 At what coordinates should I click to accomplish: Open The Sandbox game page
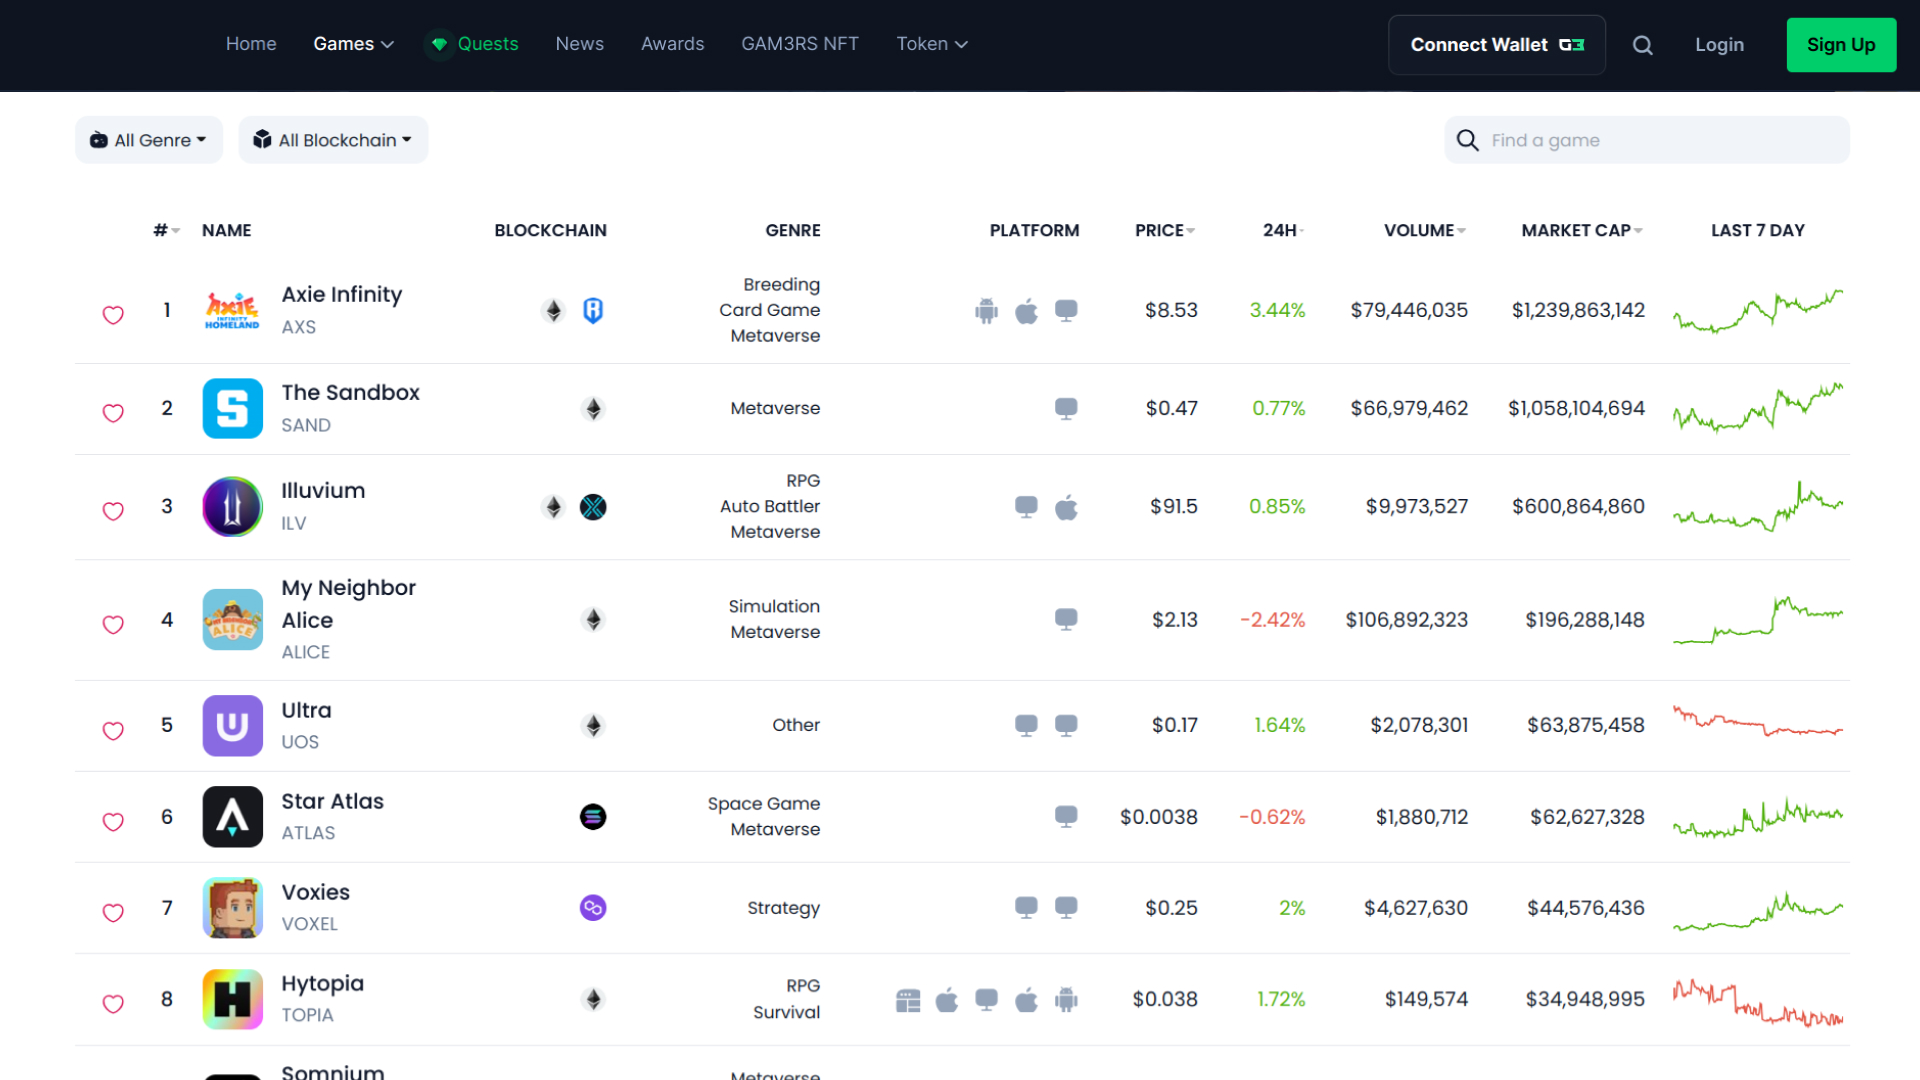coord(351,392)
